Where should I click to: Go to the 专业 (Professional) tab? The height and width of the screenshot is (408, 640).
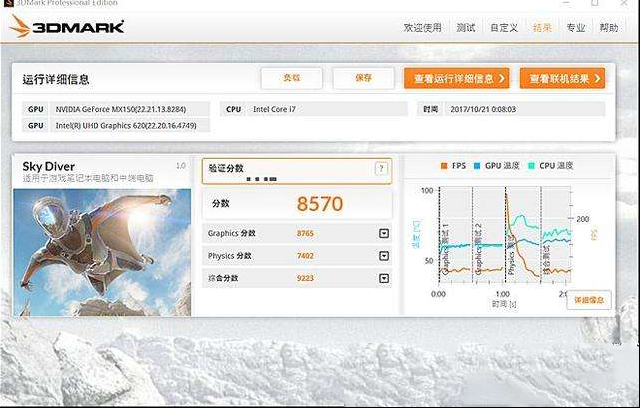click(x=576, y=28)
